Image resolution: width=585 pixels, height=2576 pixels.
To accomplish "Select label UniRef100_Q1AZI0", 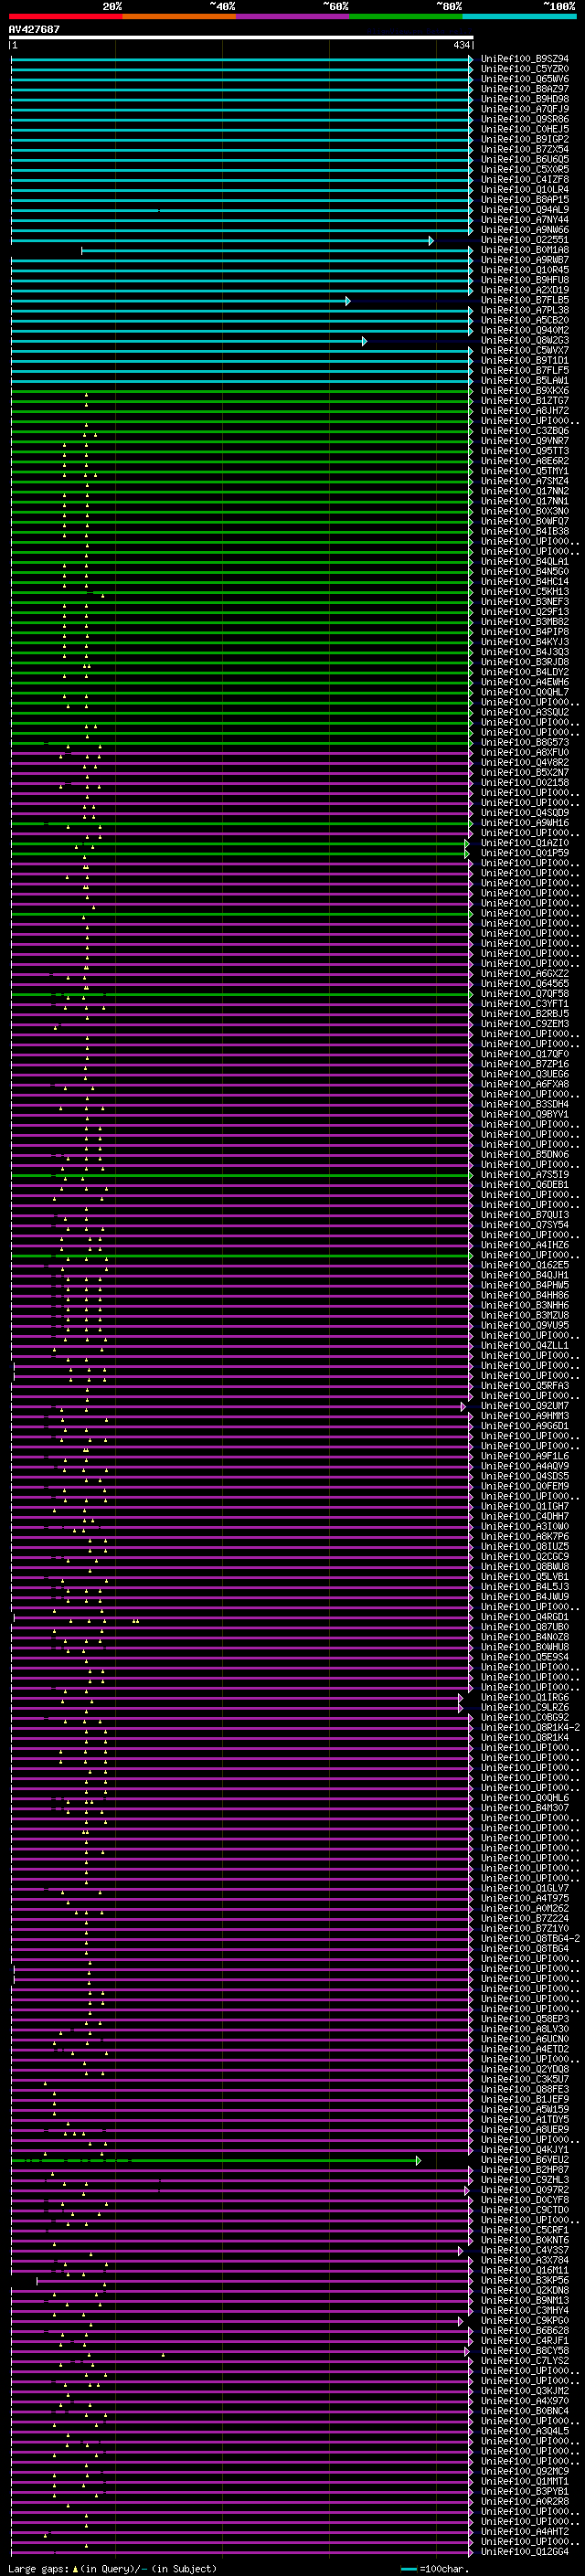I will (524, 844).
